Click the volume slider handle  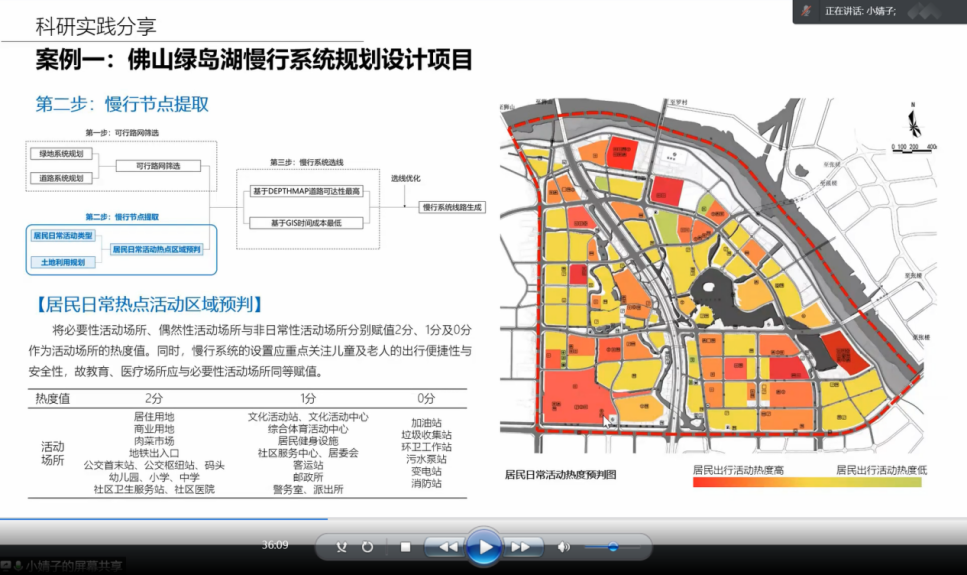tap(612, 547)
